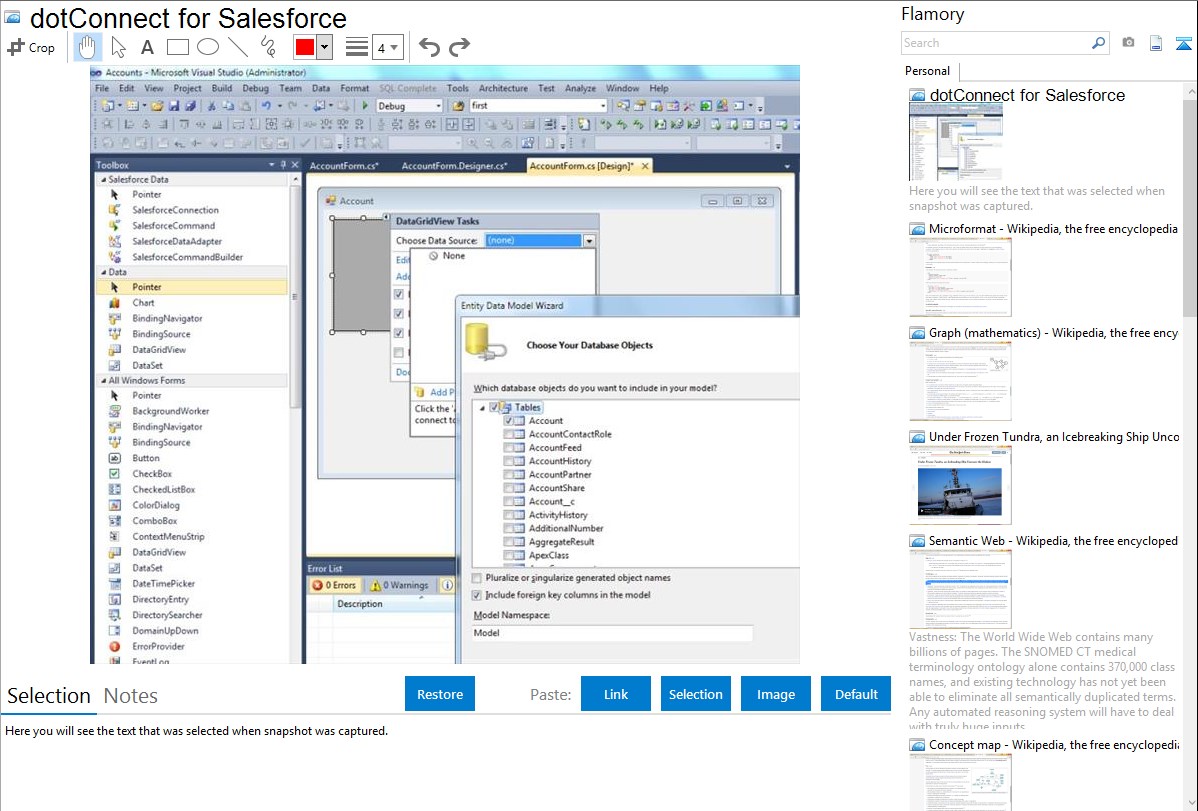Paste as Link button
Viewport: 1198px width, 811px height.
(x=616, y=694)
